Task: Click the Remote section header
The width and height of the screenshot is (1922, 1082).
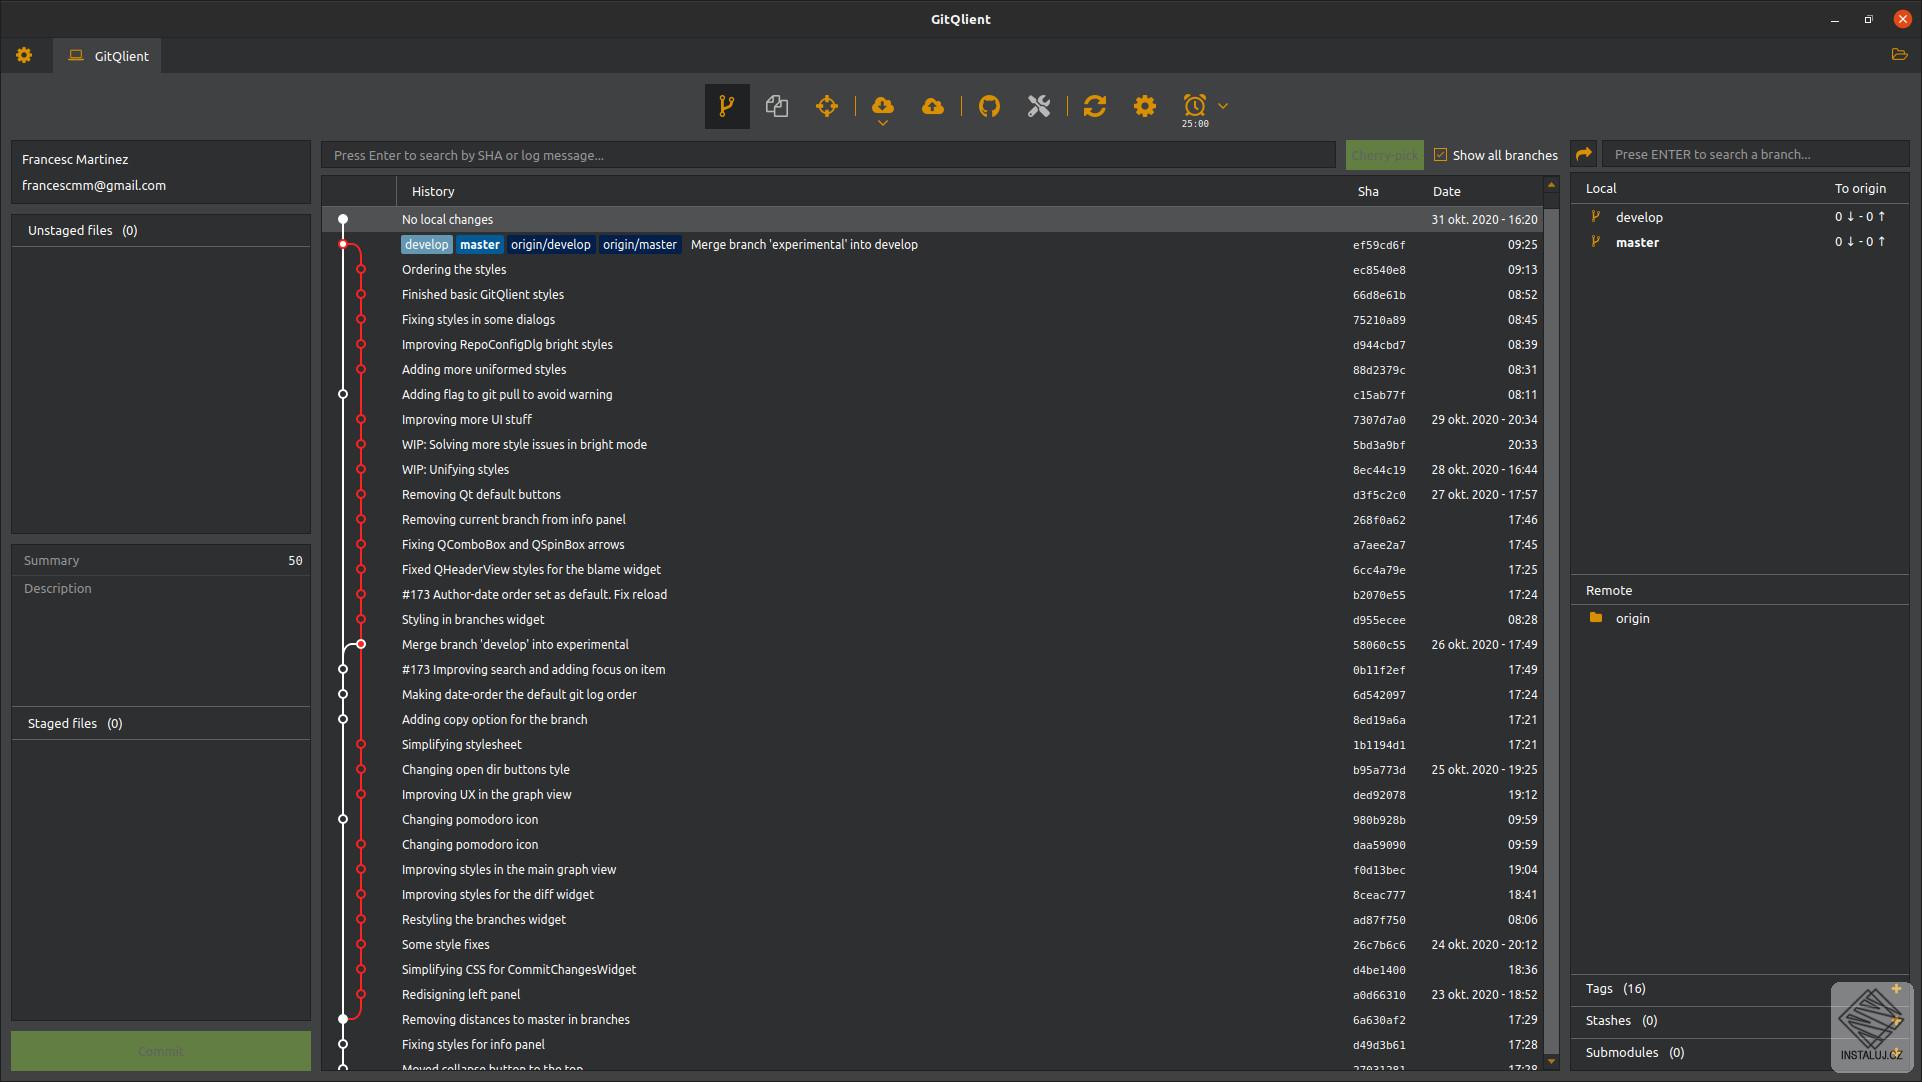Action: pos(1740,590)
